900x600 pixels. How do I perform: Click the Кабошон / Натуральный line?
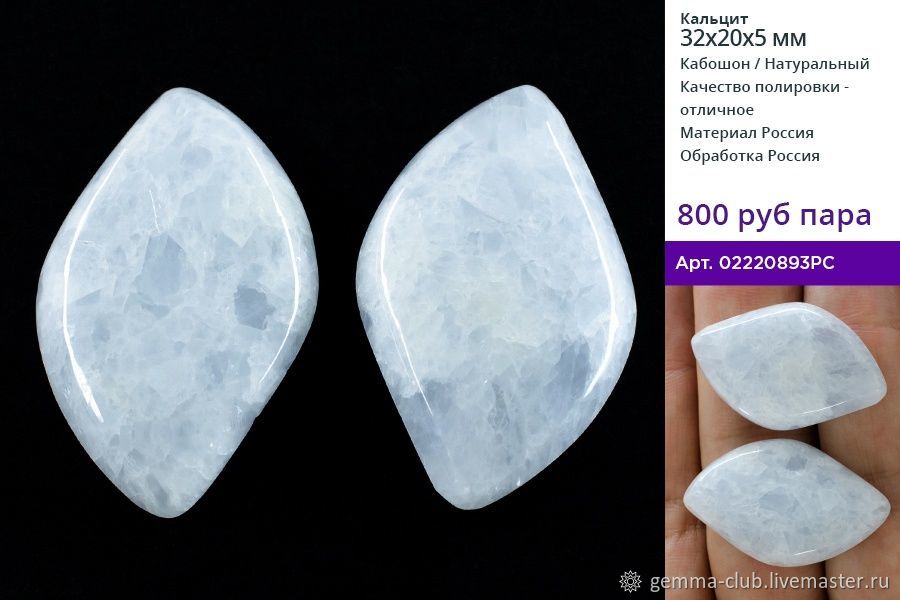click(775, 64)
